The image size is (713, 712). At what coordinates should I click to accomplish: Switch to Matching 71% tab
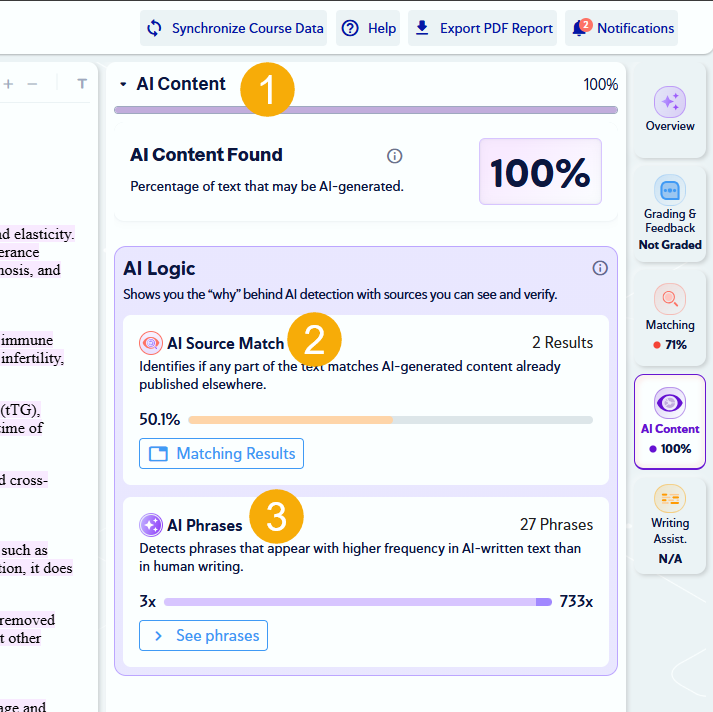pyautogui.click(x=670, y=317)
